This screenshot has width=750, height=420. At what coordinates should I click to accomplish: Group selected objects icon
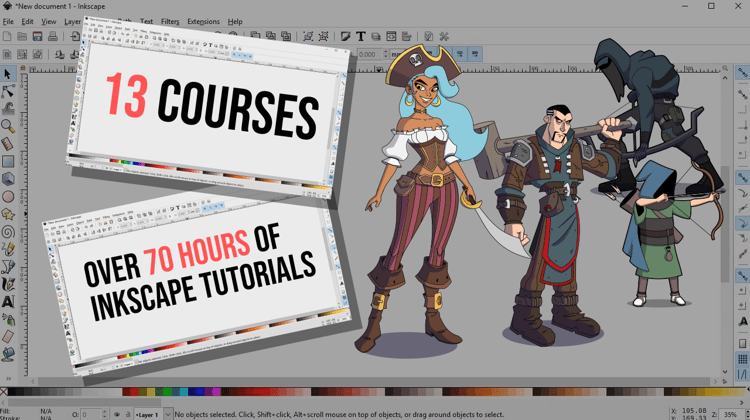click(x=308, y=36)
